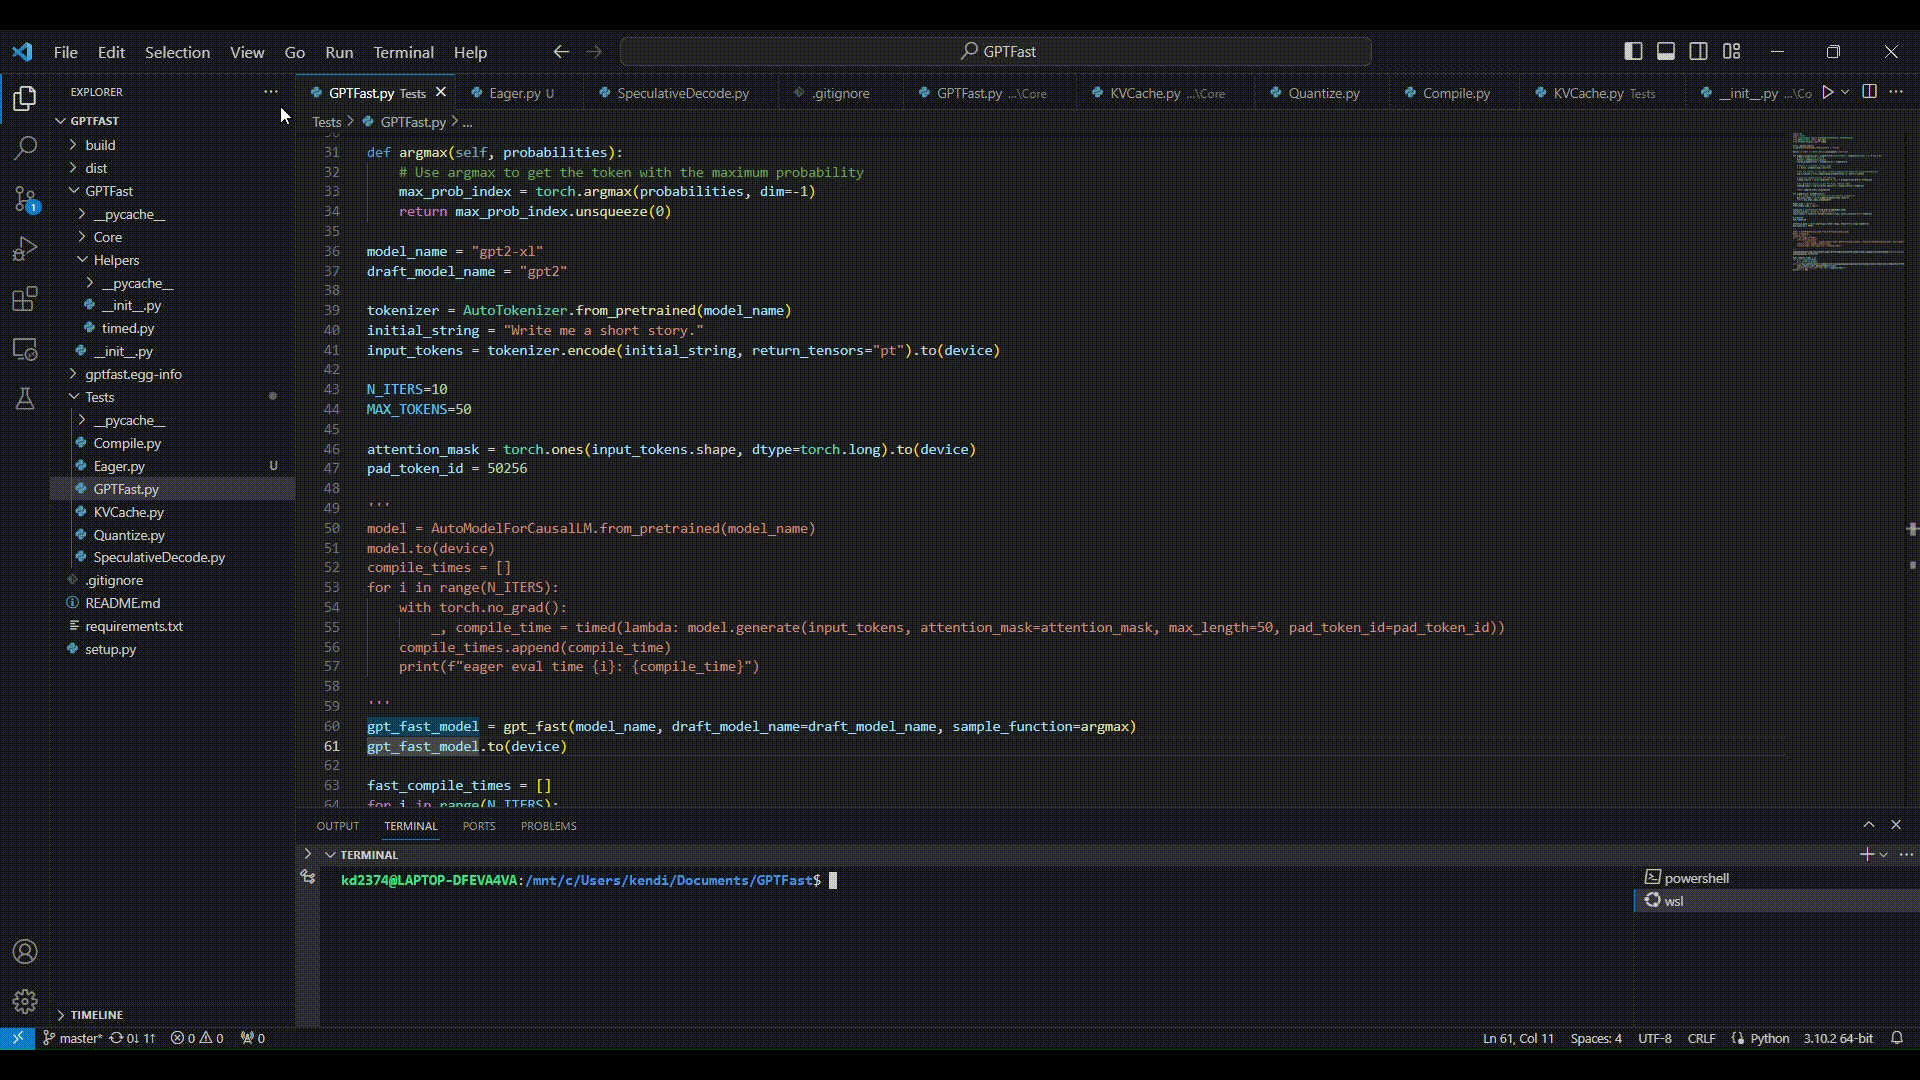Go forward with the right arrow

[594, 51]
